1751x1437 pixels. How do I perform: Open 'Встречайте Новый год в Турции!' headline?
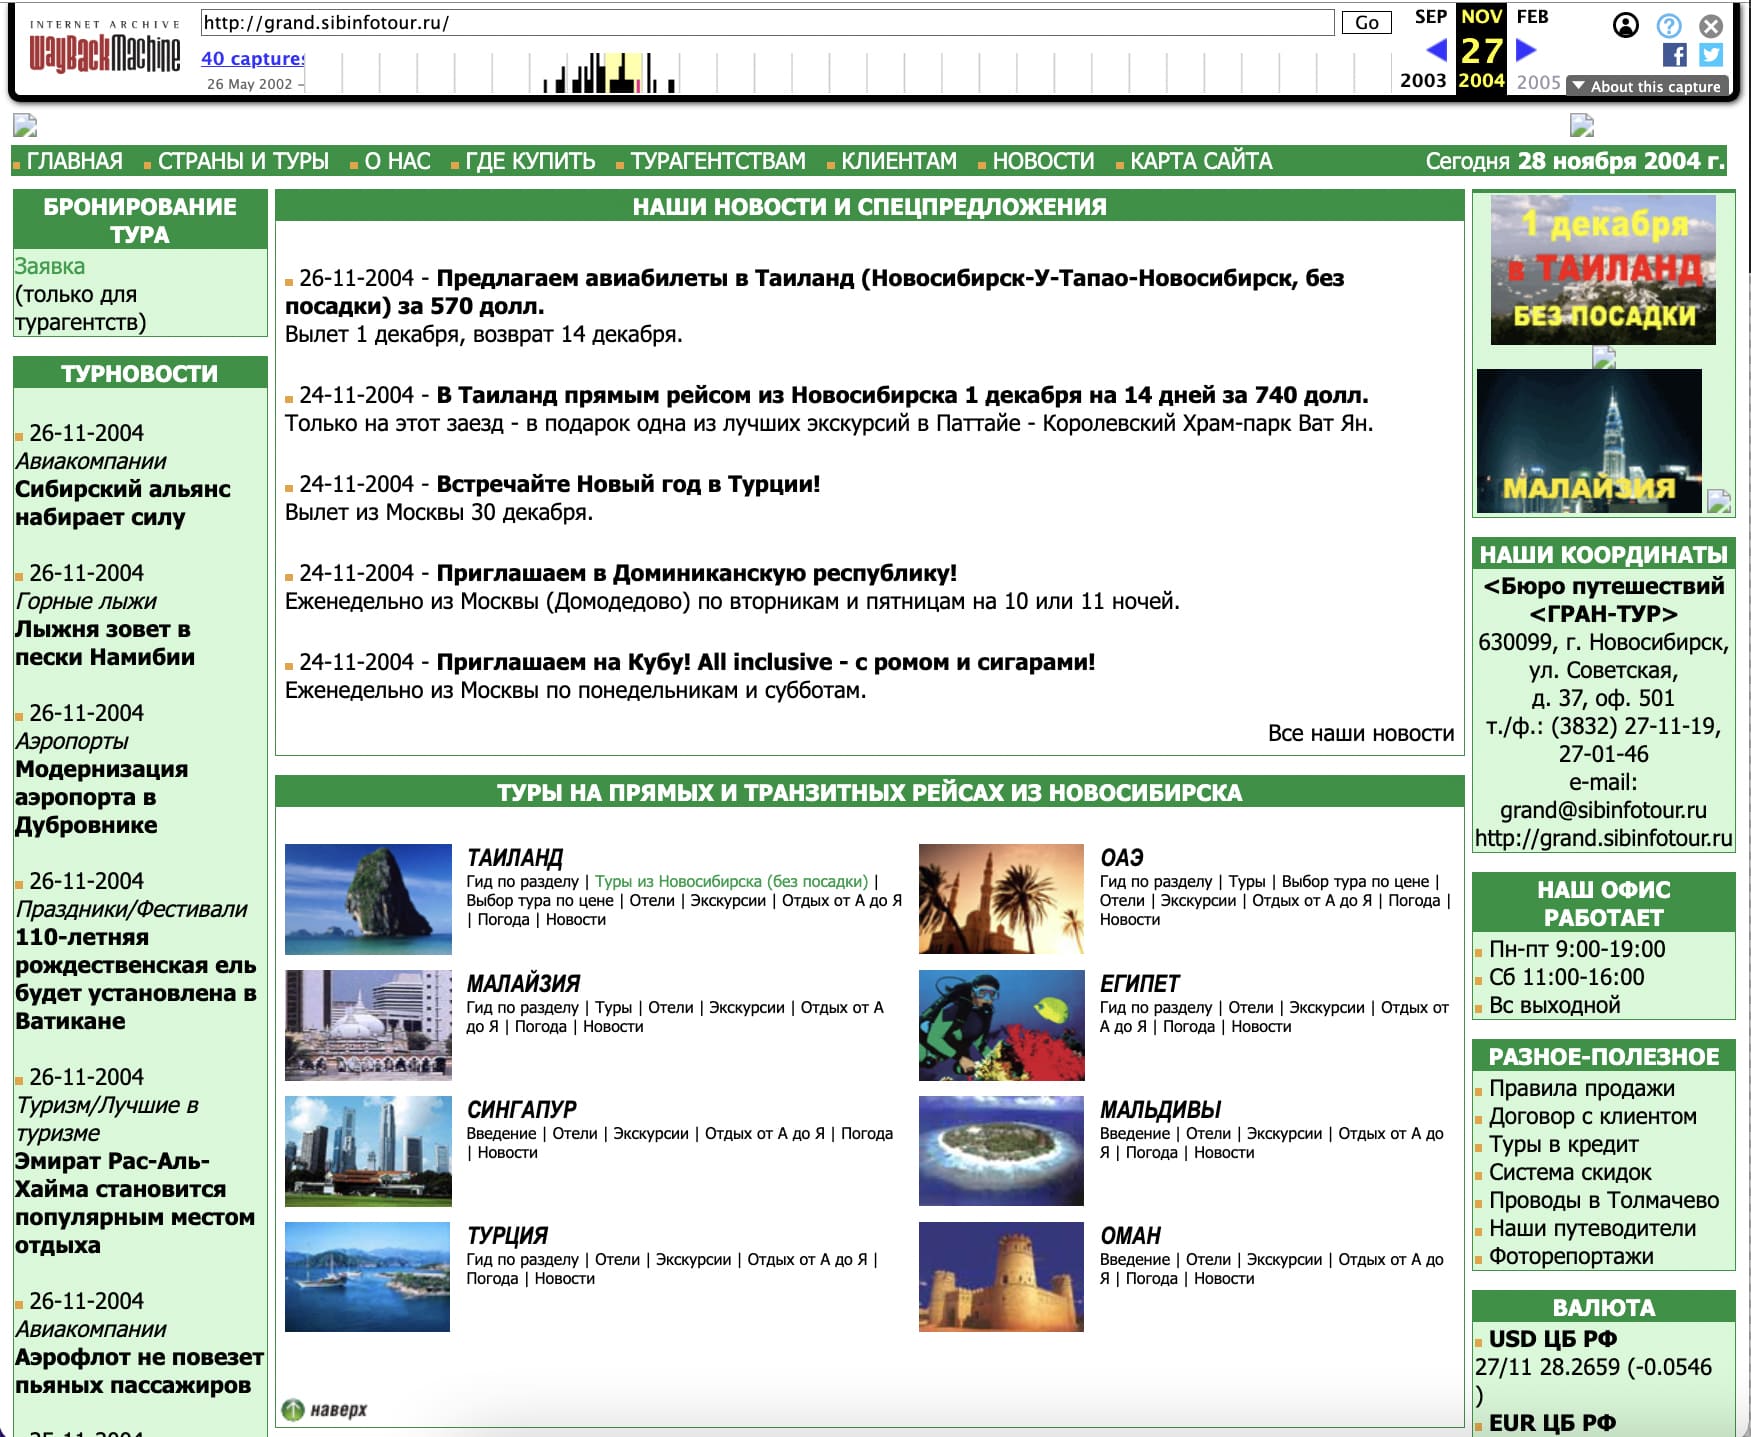[x=628, y=484]
